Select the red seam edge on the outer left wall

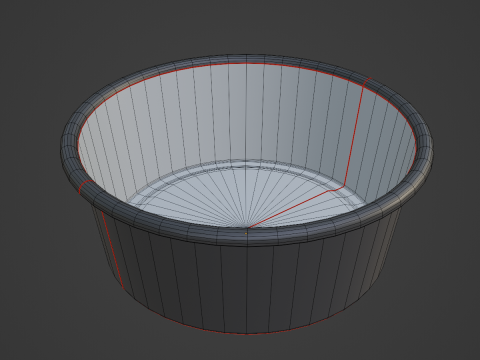[x=112, y=250]
